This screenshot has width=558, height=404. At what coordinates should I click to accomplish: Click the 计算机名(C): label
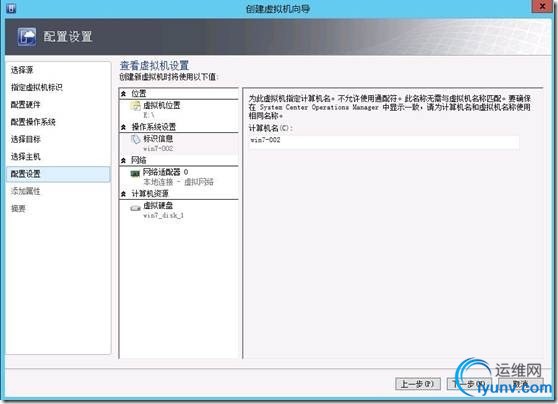click(x=270, y=128)
